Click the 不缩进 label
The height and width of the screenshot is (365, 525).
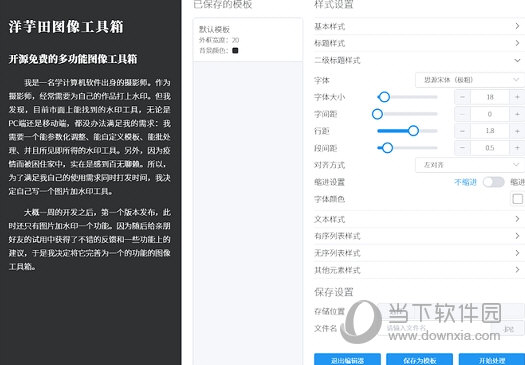(x=465, y=182)
